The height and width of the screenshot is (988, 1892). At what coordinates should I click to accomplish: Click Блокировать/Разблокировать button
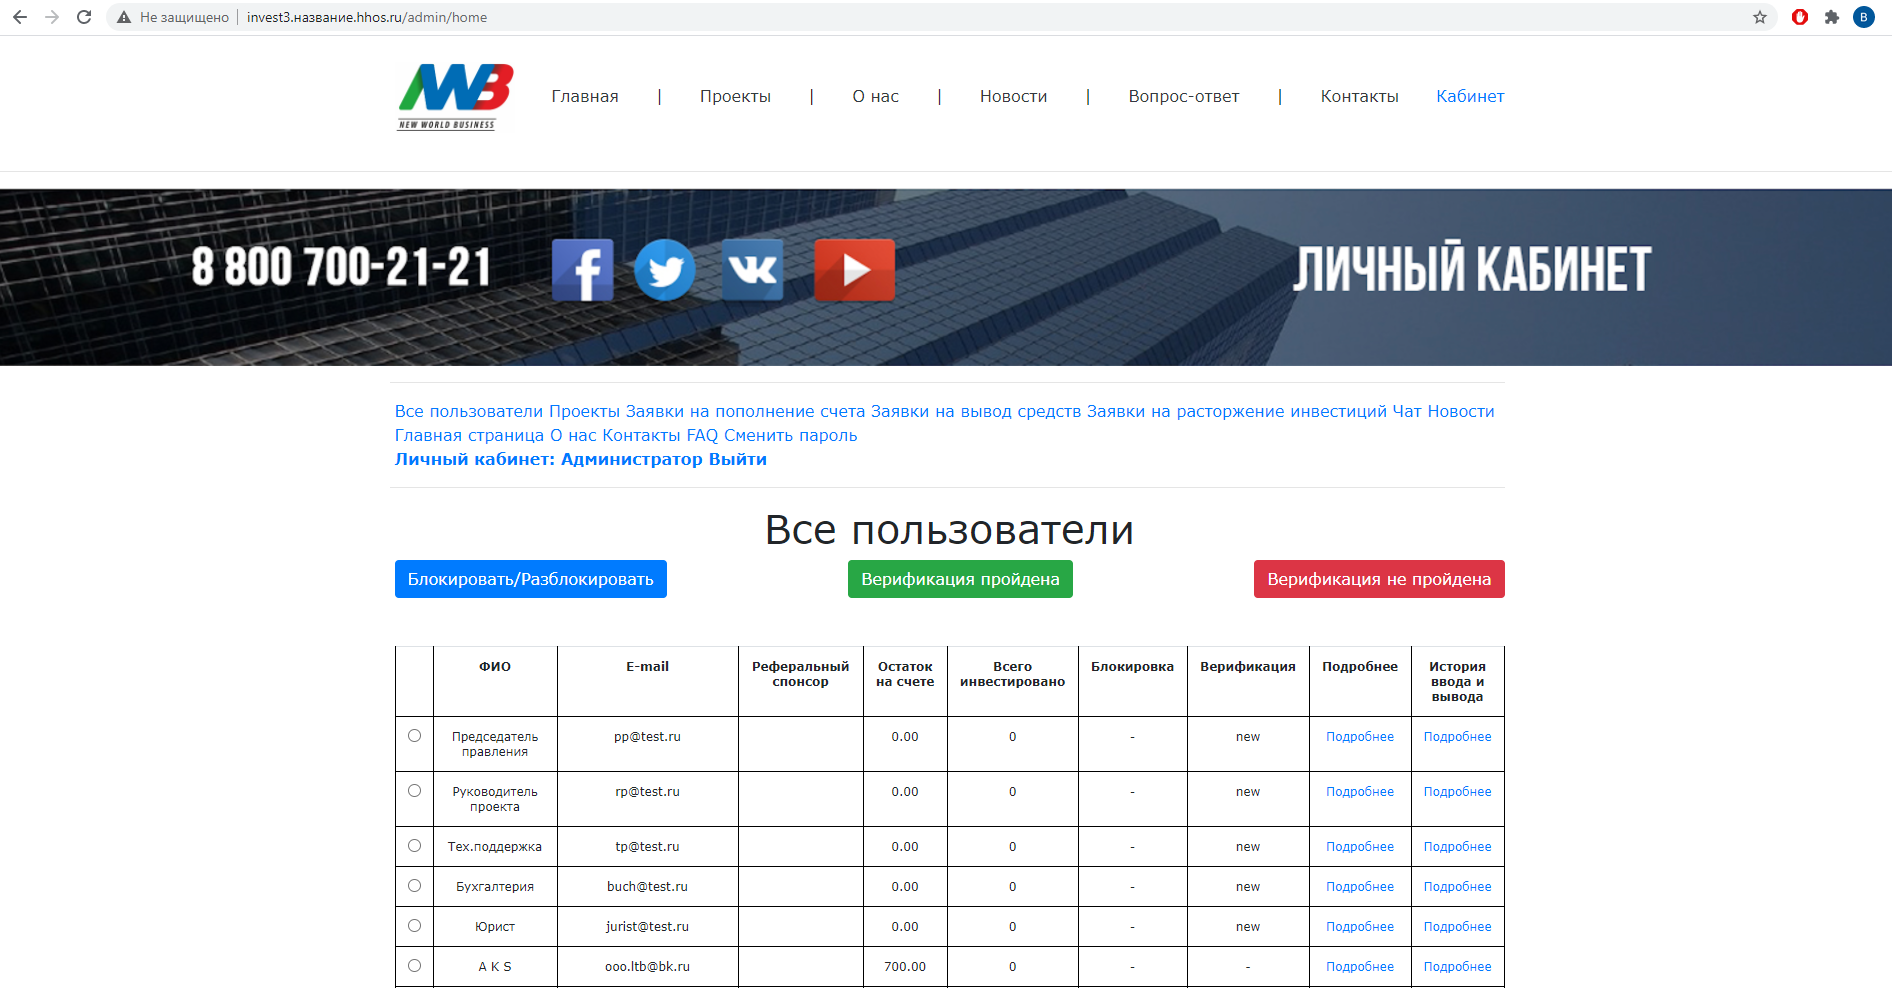pos(531,579)
